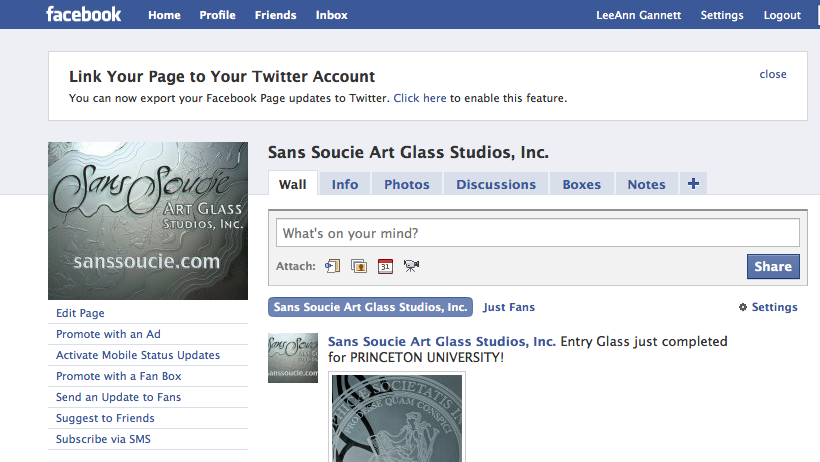Image resolution: width=820 pixels, height=462 pixels.
Task: Click the facebook logo
Action: pyautogui.click(x=84, y=14)
